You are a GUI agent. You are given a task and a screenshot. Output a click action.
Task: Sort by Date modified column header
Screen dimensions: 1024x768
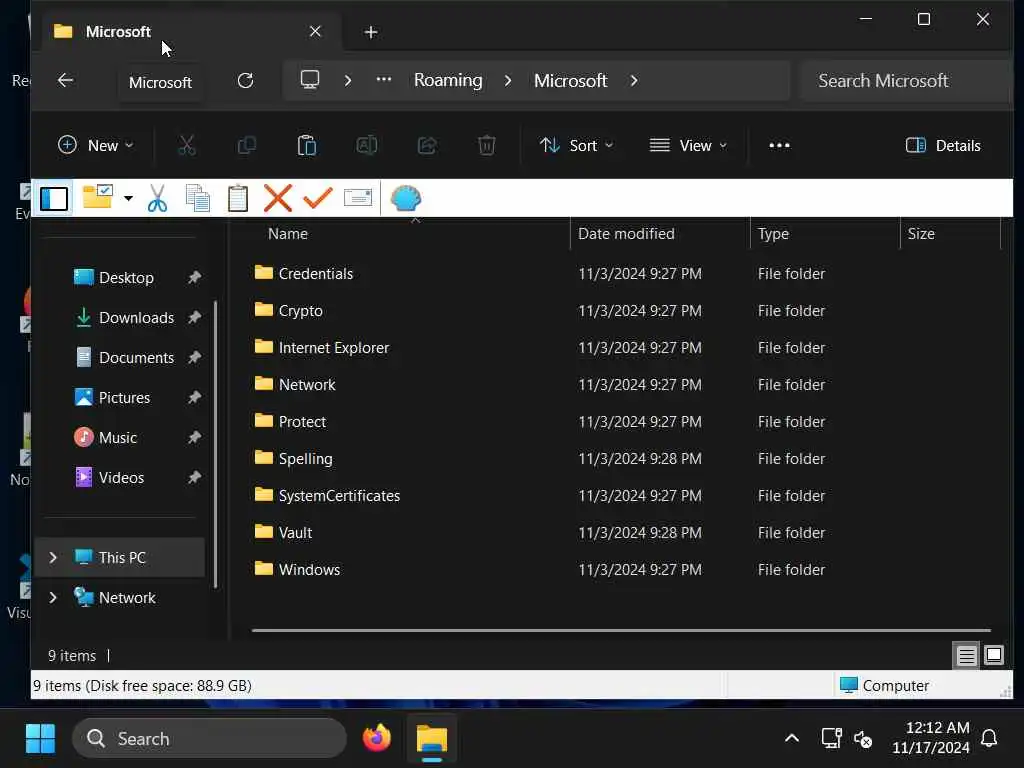[x=626, y=234]
